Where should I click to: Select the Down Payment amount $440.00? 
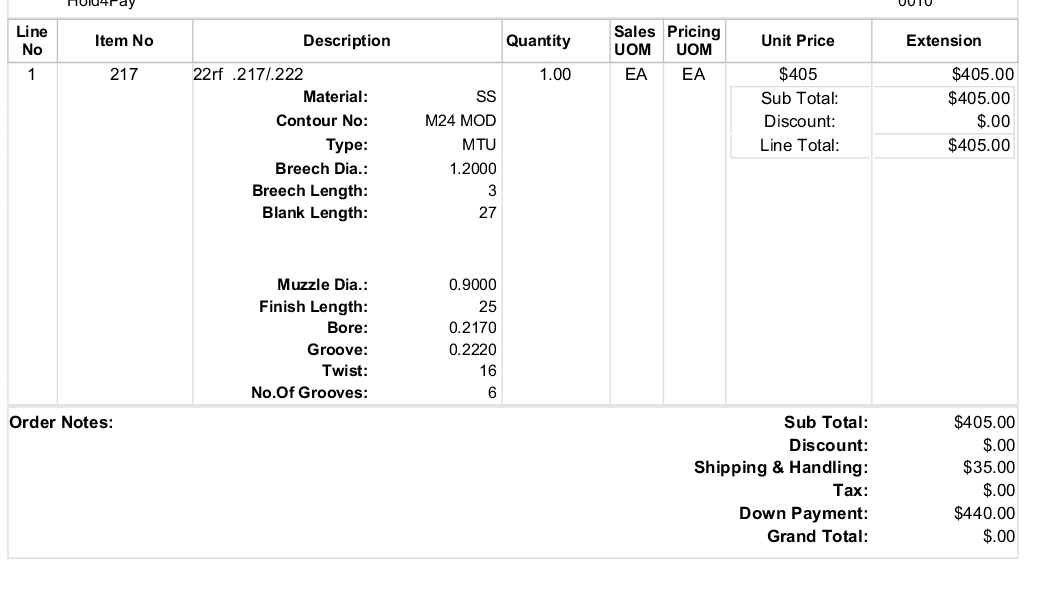click(x=984, y=514)
